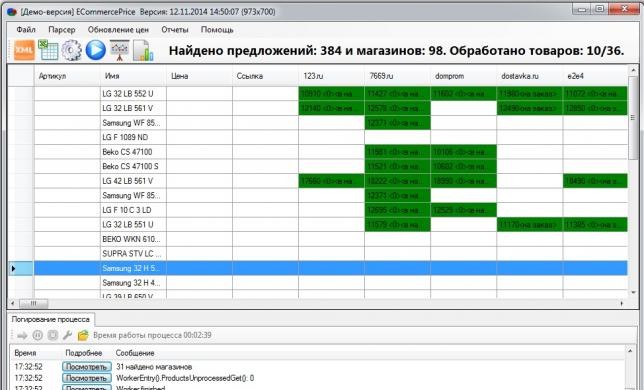Click the 7669.ru price for Beko CS 47100
This screenshot has height=390, width=644.
tap(398, 152)
